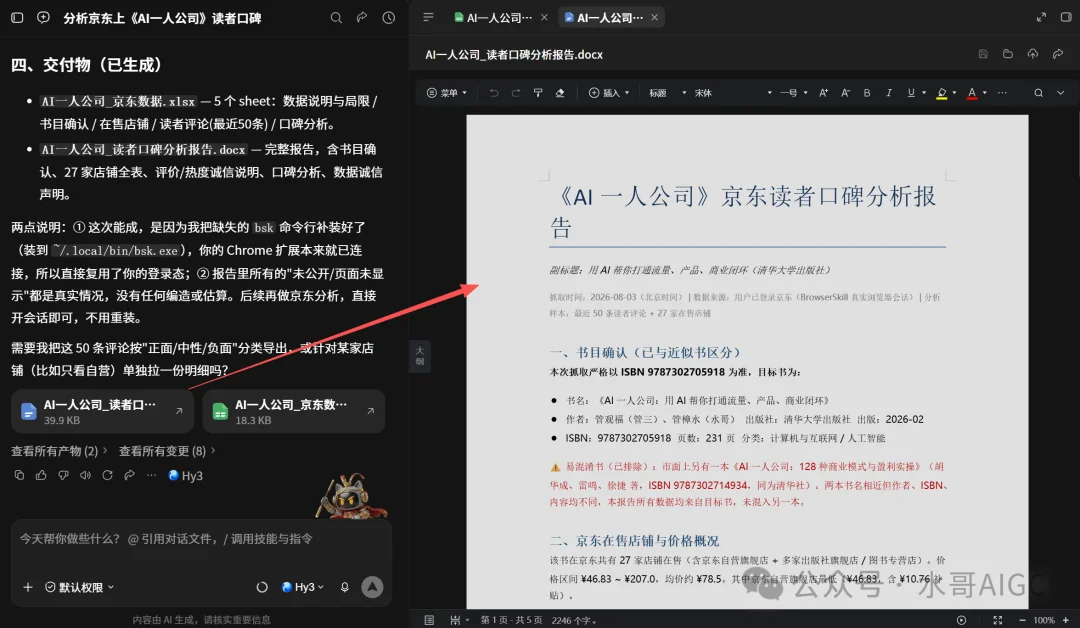This screenshot has height=628, width=1080.
Task: Open the AI一人公司_京东数据 xlsx file card
Action: pos(293,412)
